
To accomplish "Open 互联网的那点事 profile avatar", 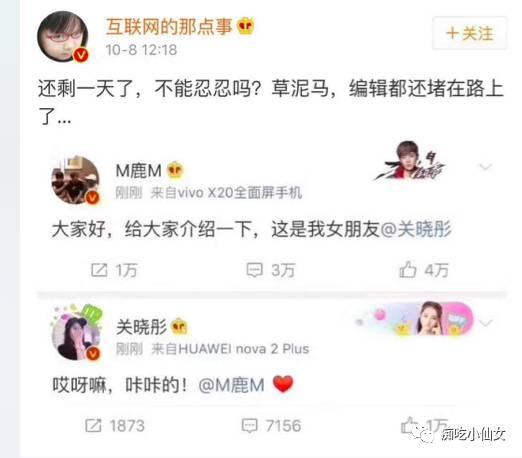I will point(63,37).
